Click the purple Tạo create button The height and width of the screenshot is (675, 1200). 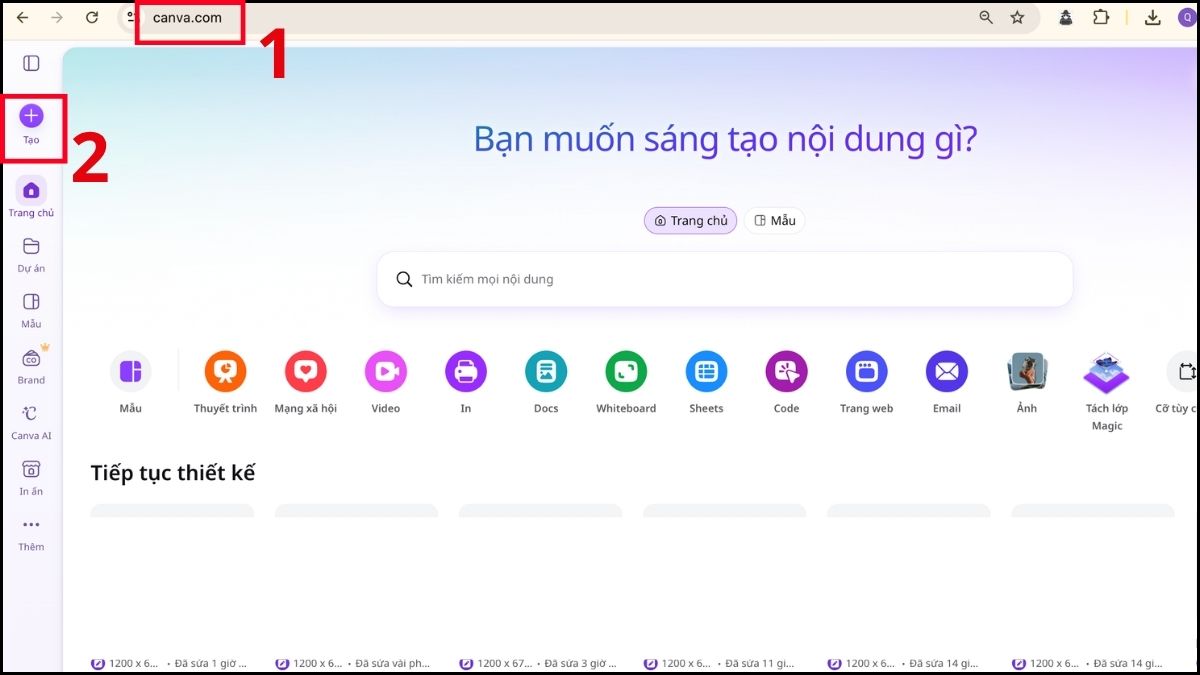coord(31,116)
